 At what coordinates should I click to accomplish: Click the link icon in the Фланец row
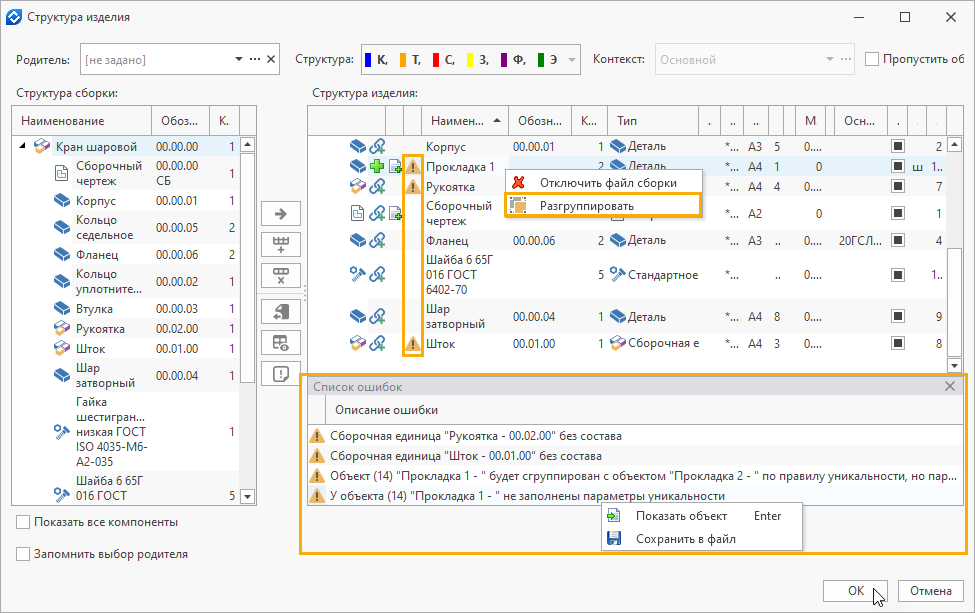(377, 240)
